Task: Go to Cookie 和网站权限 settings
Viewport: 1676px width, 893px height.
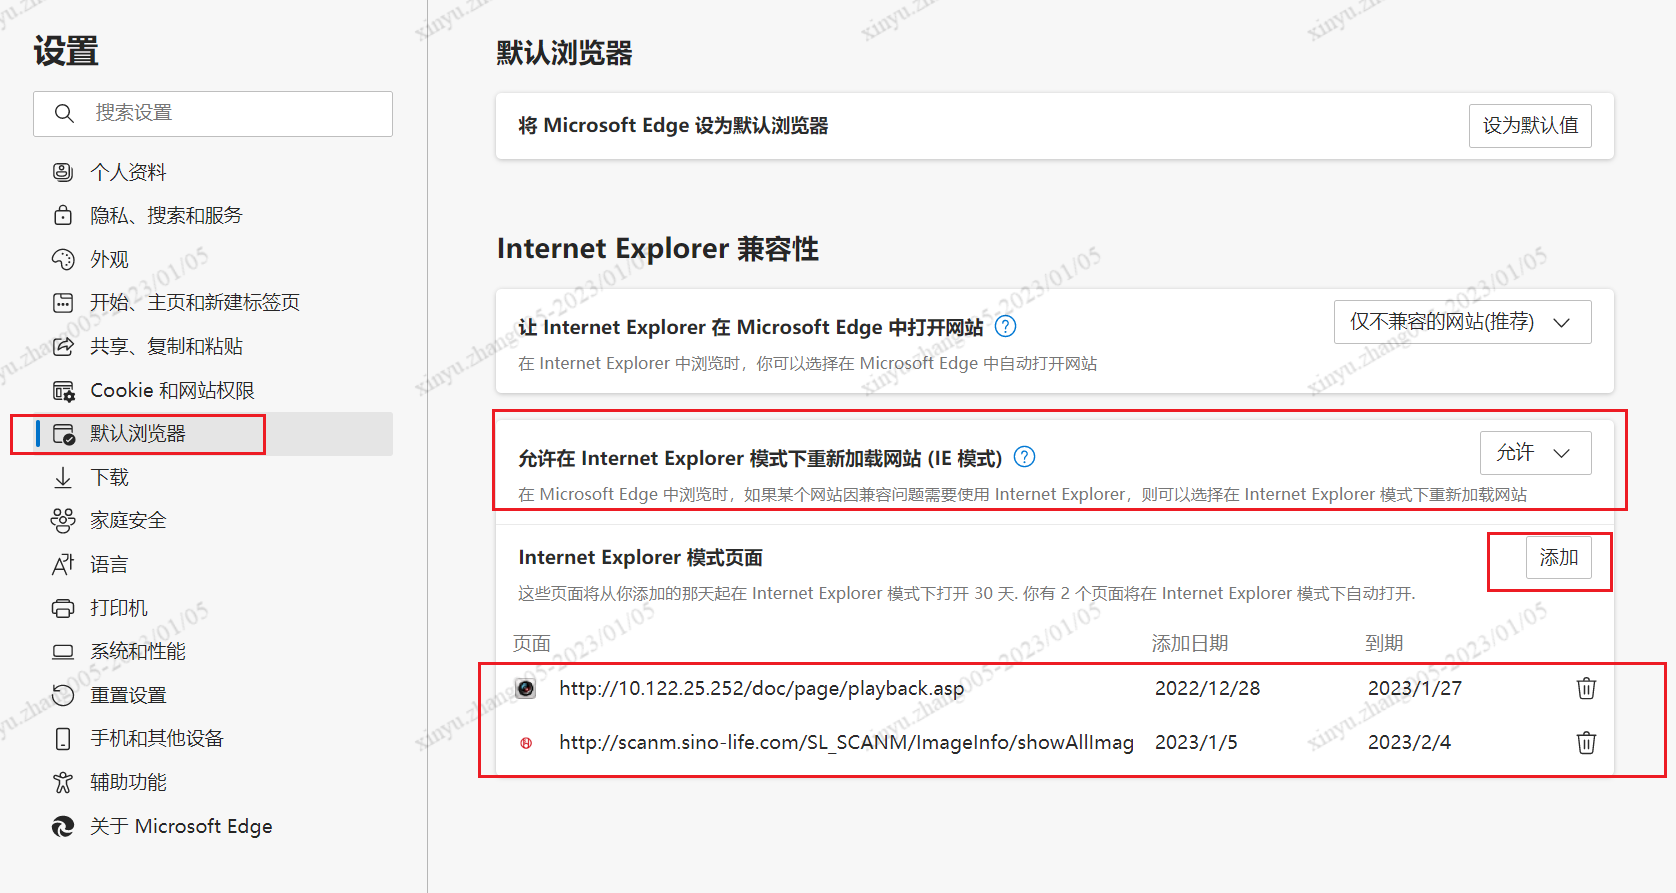Action: pos(172,390)
